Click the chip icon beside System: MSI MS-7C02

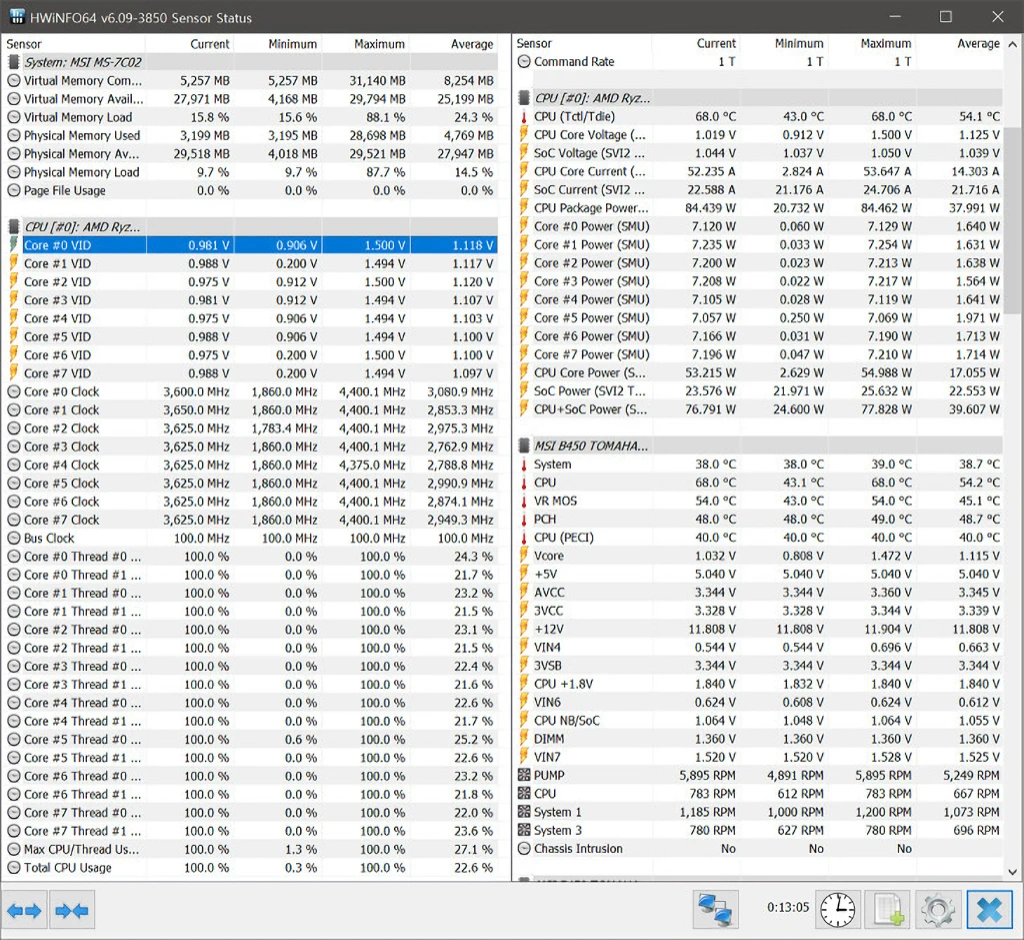tap(14, 63)
